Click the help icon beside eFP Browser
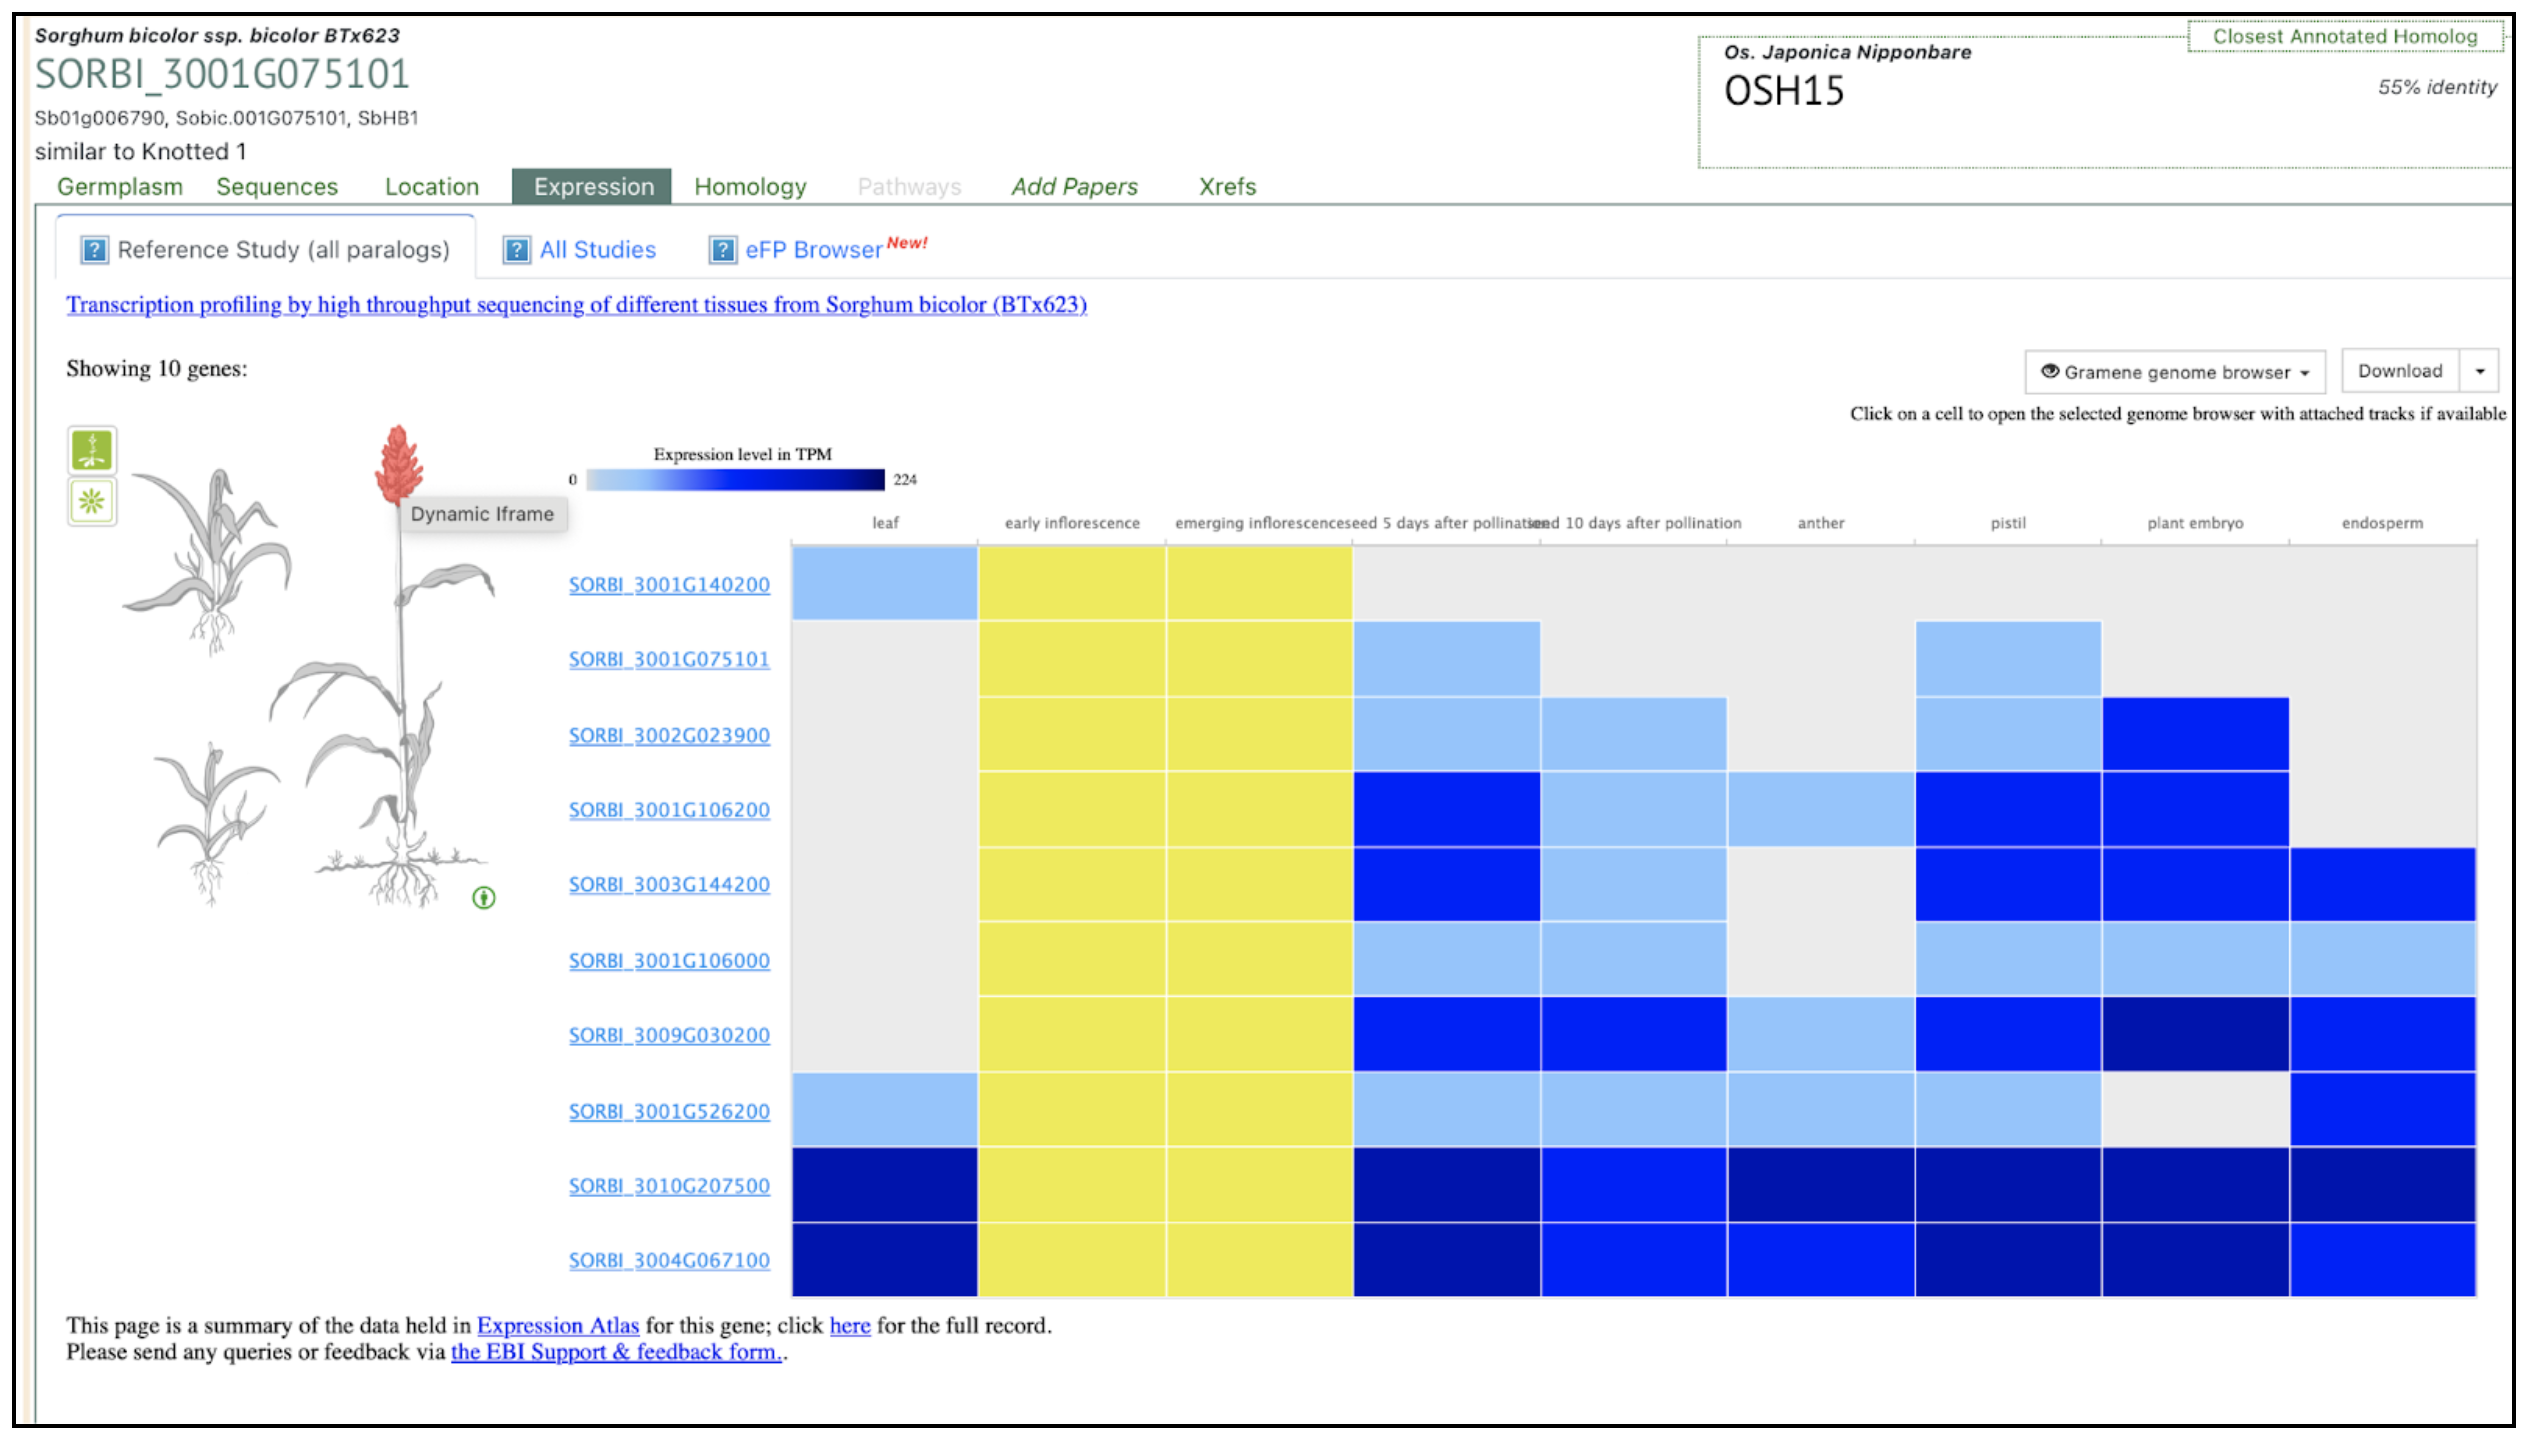Viewport: 2538px width, 1442px height. (x=722, y=250)
